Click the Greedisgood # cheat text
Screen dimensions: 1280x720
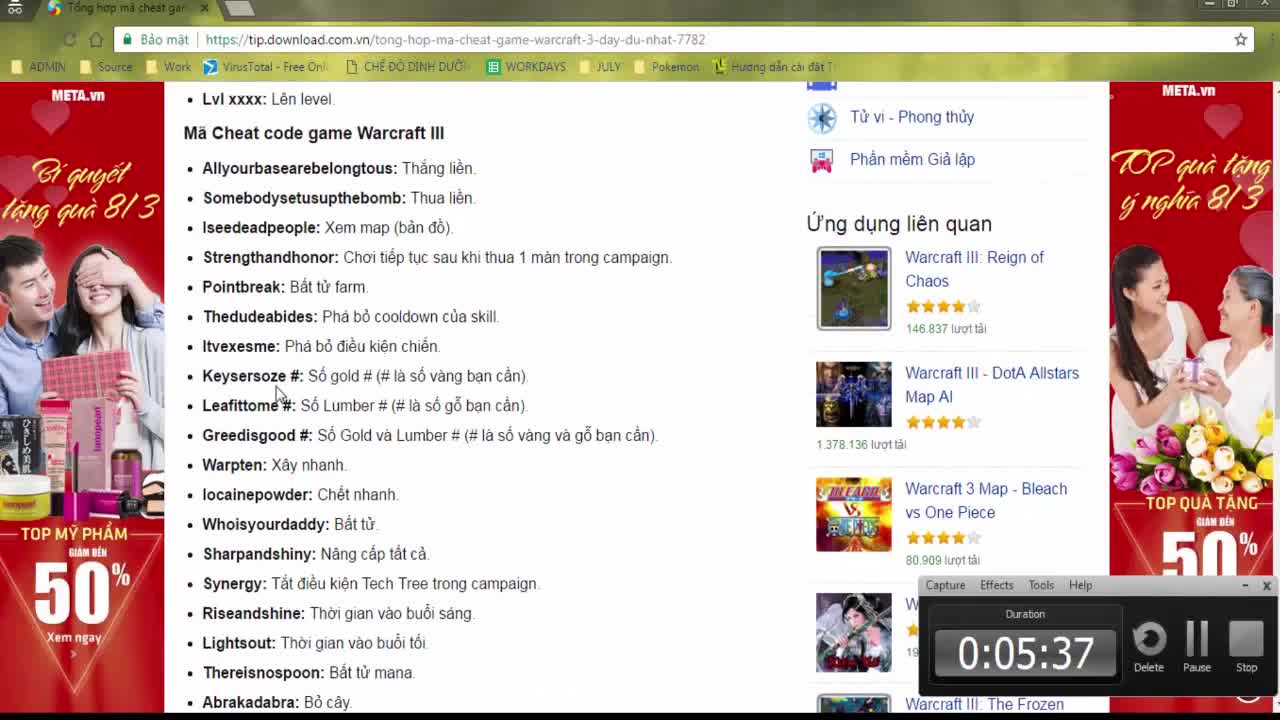(258, 436)
